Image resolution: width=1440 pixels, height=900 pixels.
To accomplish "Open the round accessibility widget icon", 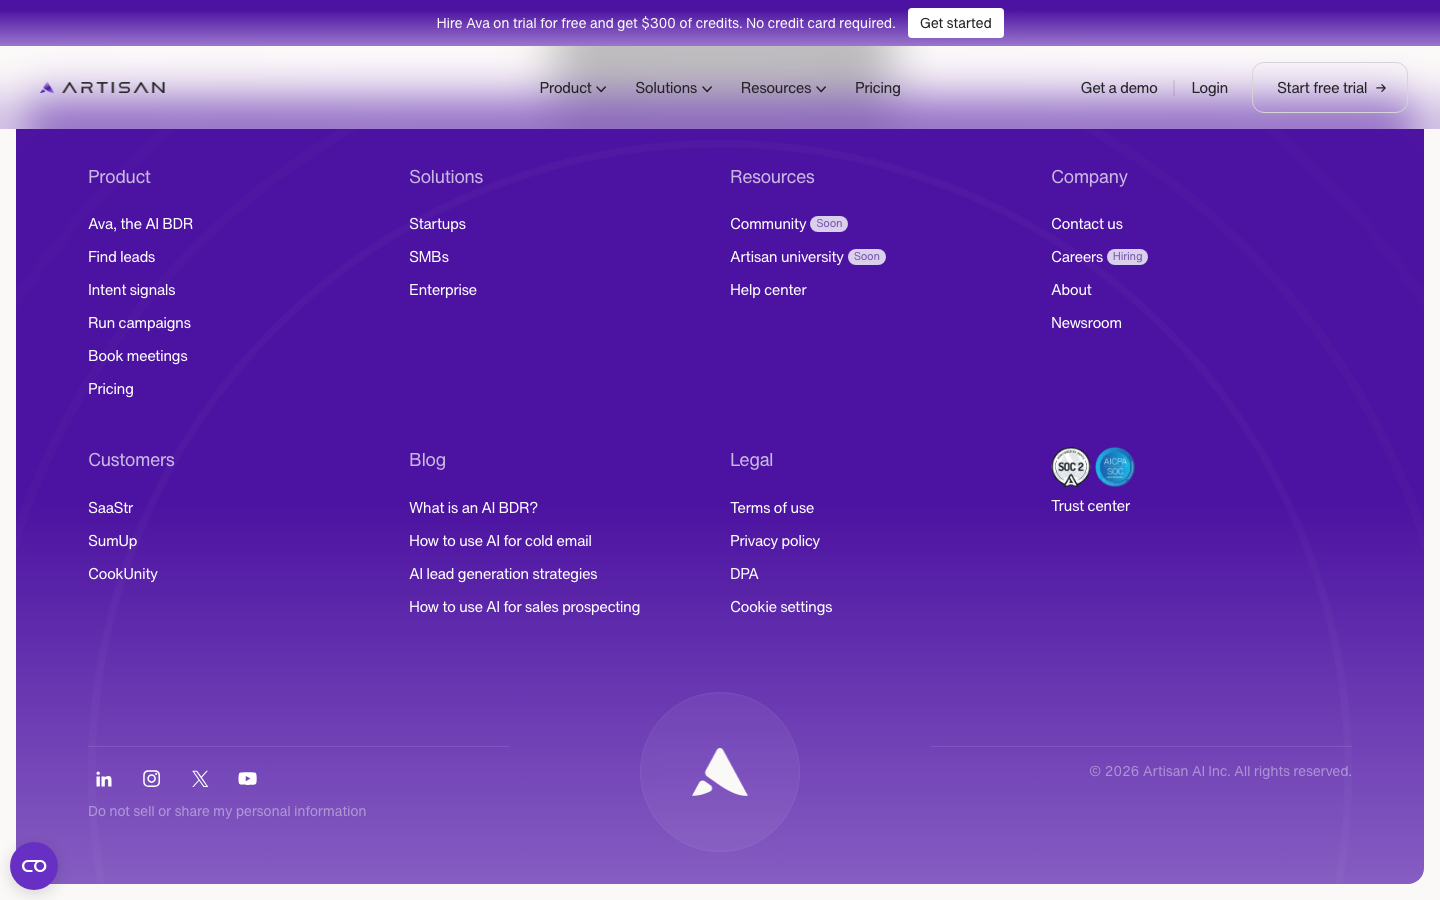I will click(x=34, y=866).
